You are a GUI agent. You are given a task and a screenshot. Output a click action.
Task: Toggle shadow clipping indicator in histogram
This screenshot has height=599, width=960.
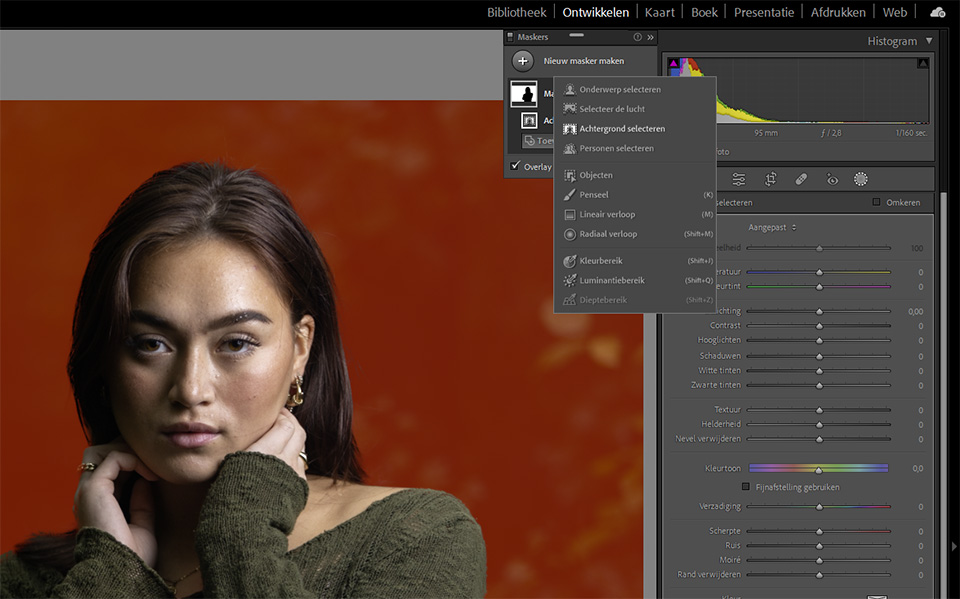tap(673, 63)
